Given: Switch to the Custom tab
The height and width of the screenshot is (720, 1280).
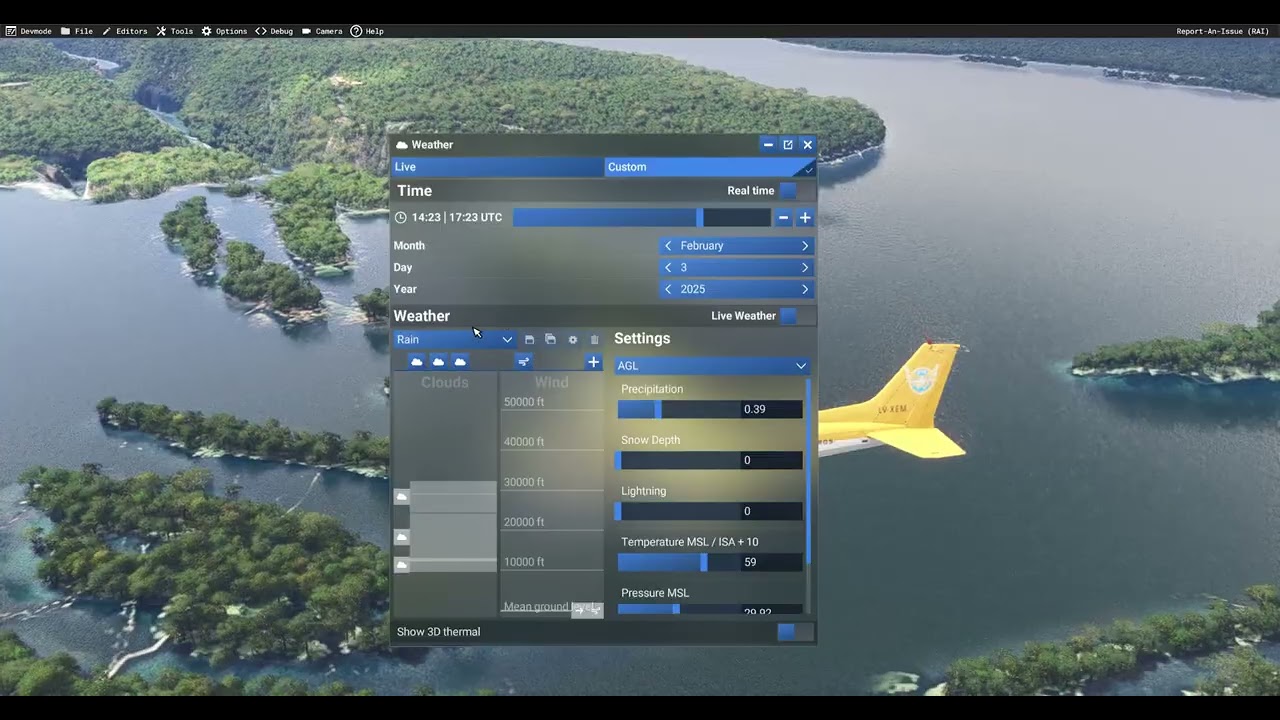Looking at the screenshot, I should pyautogui.click(x=710, y=167).
